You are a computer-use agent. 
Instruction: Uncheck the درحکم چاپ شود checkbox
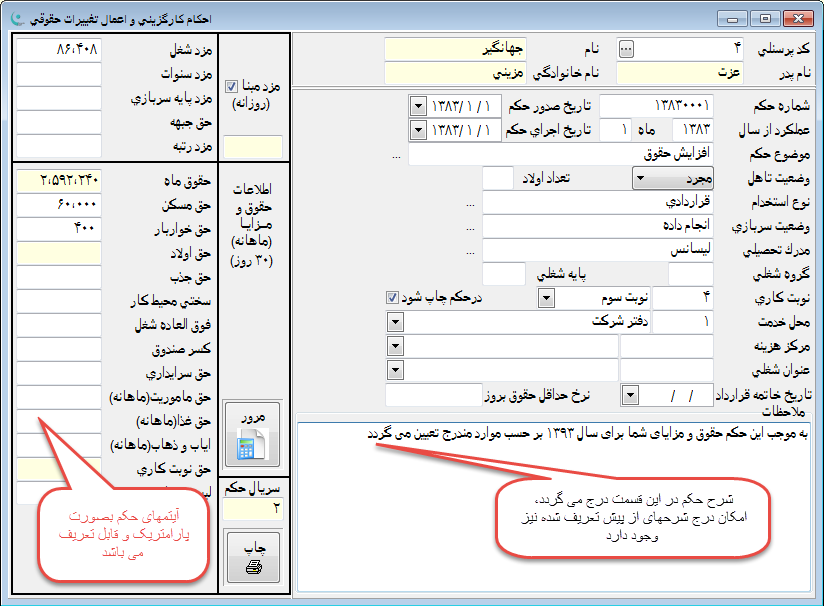[392, 298]
